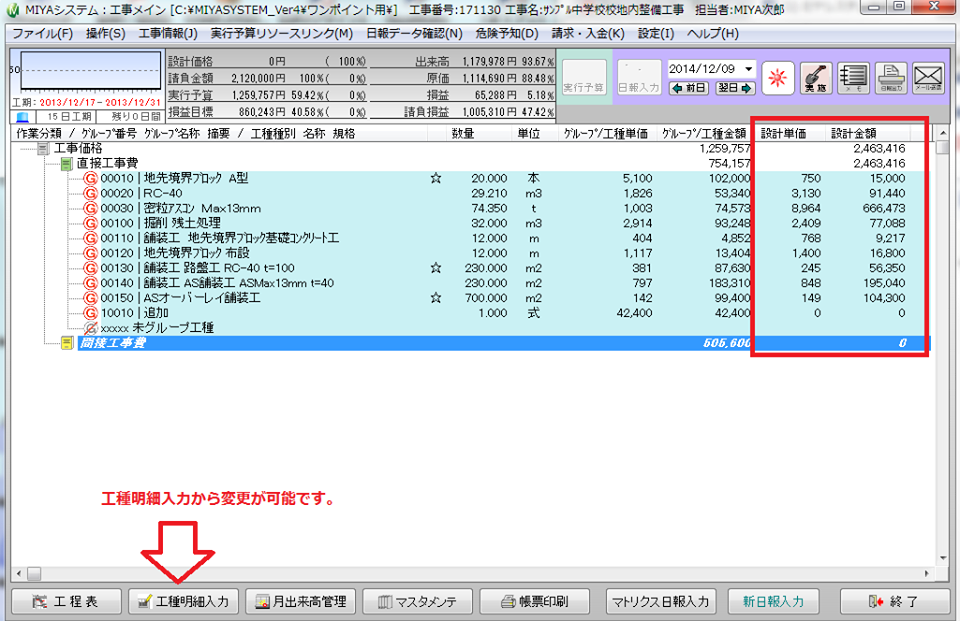The height and width of the screenshot is (621, 960).
Task: Click the blue icon beside 15日工期
Action: tap(23, 117)
